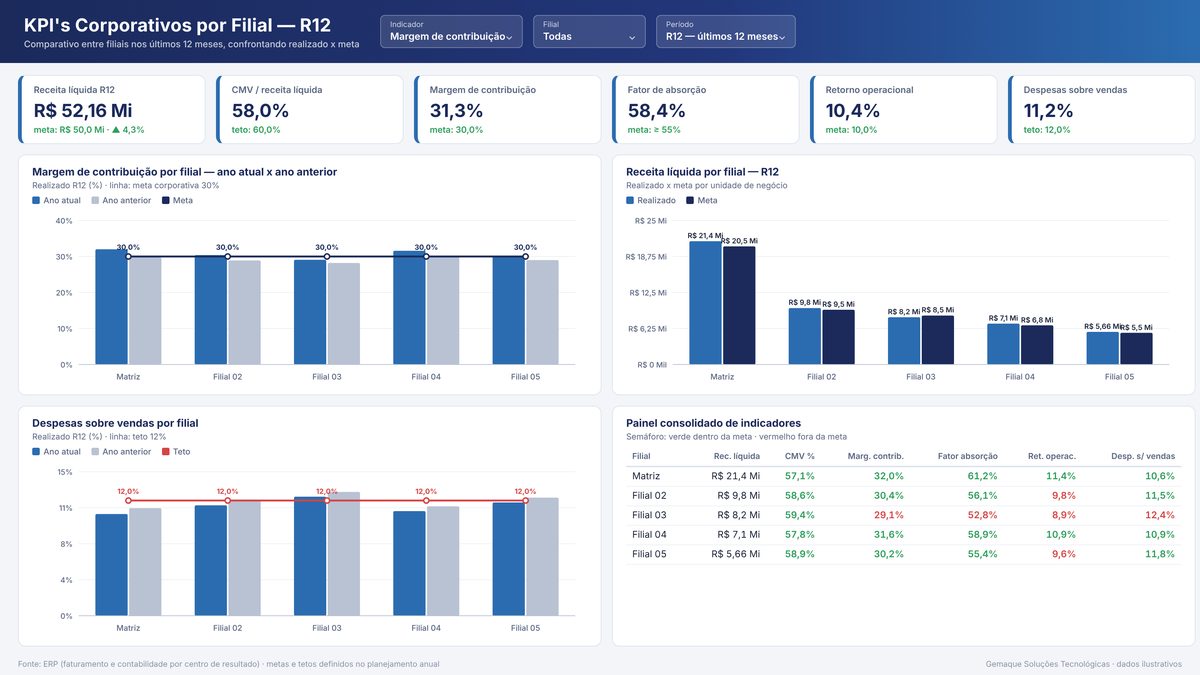Click Filial 05 30,0% meta marker in margem chart
Image resolution: width=1200 pixels, height=675 pixels.
point(525,257)
